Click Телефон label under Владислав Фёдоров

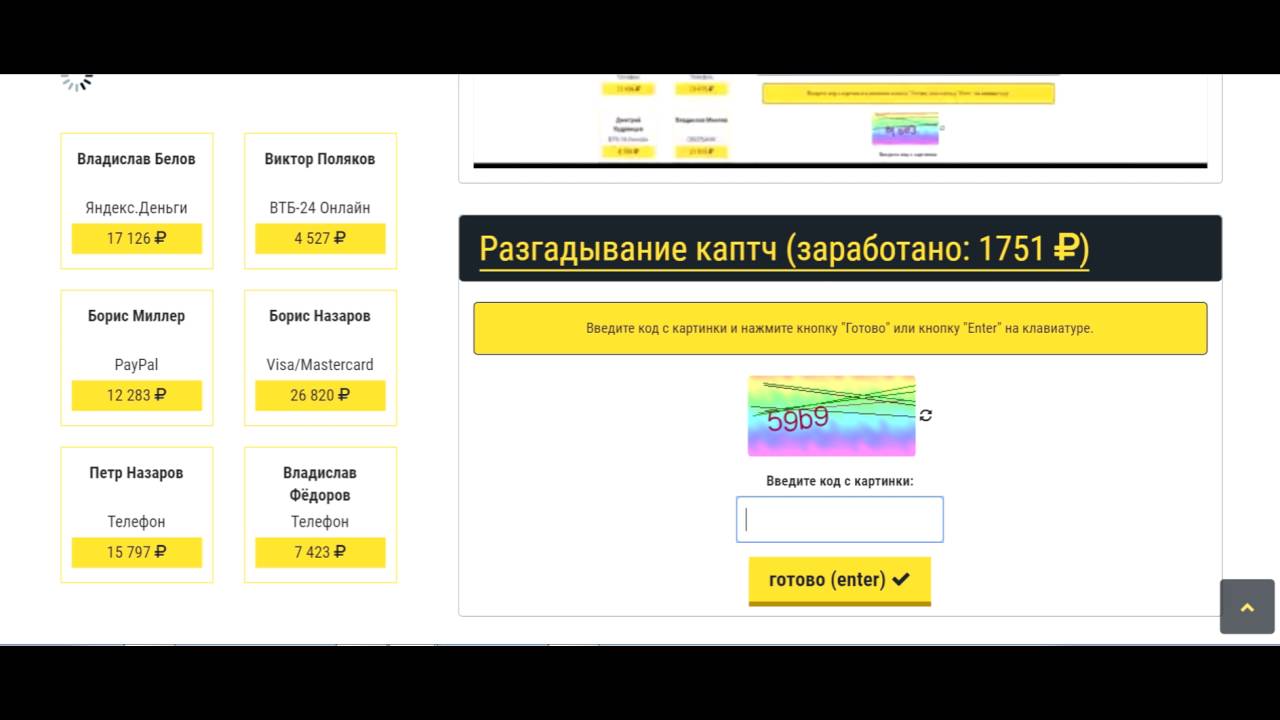[320, 522]
